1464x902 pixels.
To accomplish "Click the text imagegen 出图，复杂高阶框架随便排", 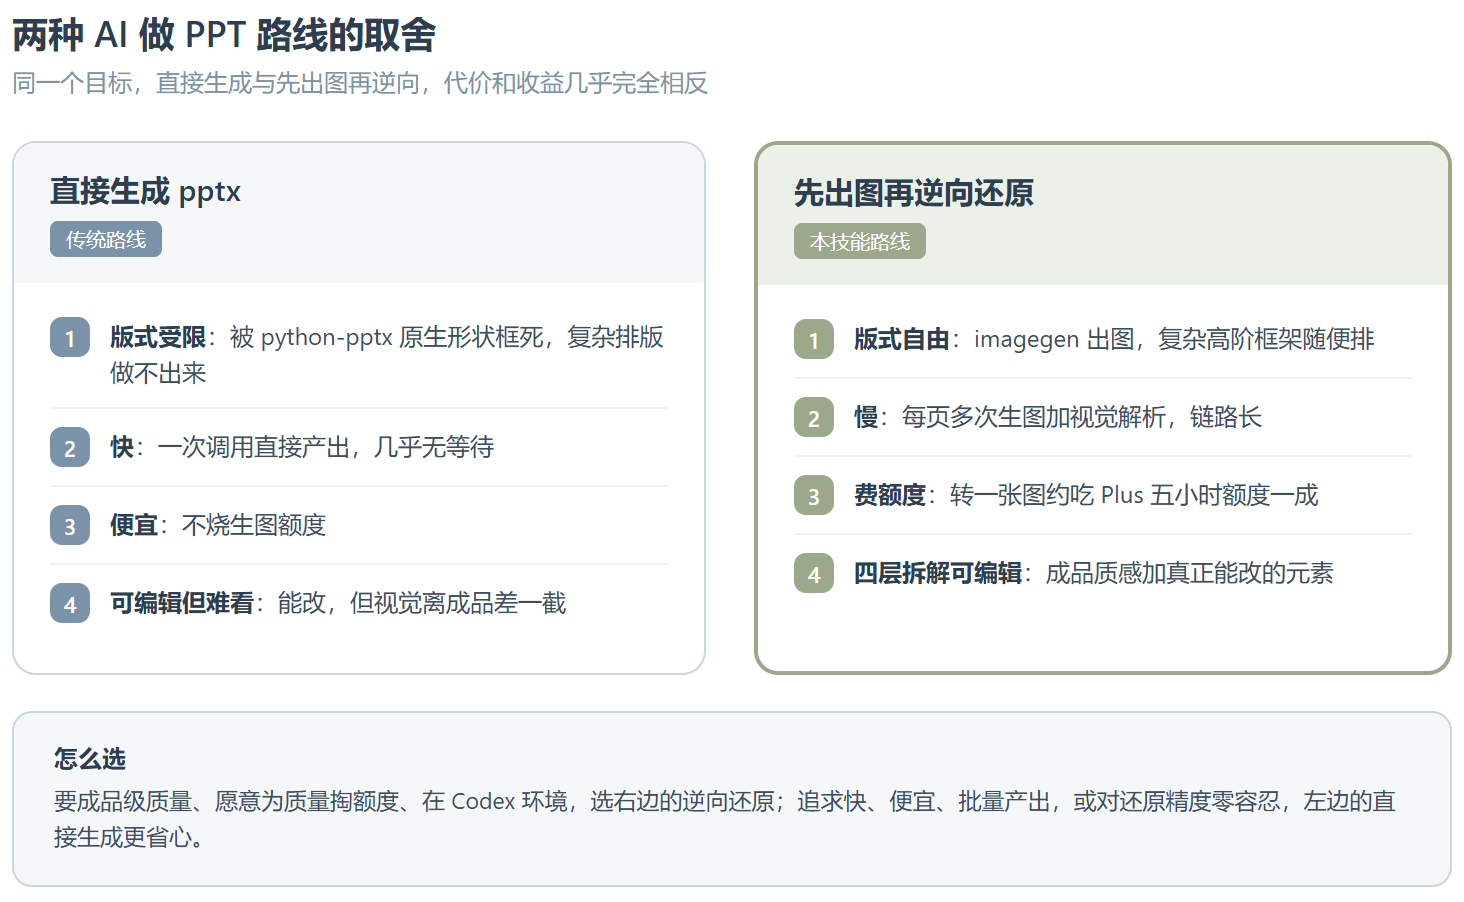I will tap(1174, 339).
